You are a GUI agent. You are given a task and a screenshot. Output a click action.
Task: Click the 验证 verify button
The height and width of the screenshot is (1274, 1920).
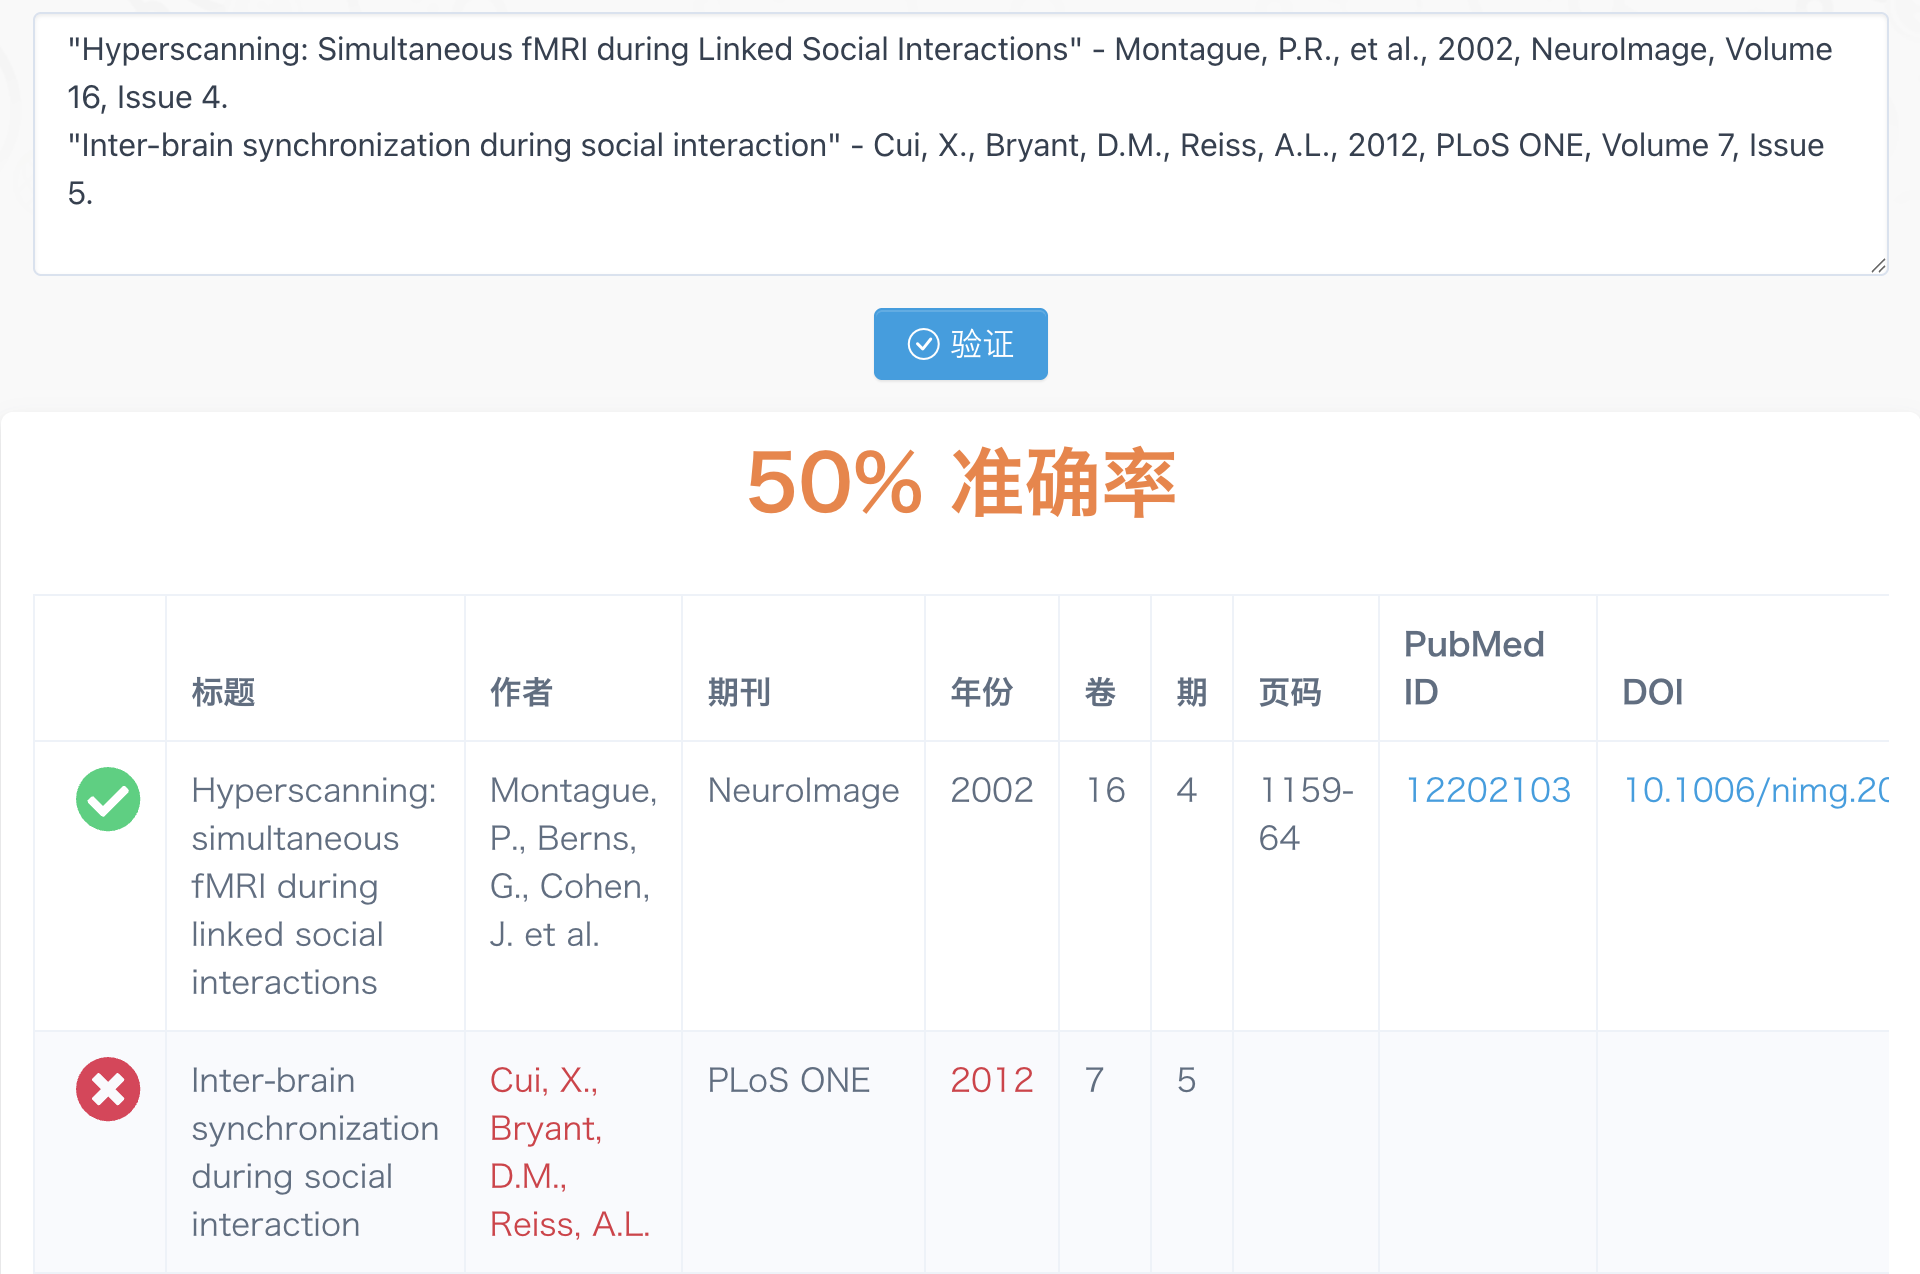tap(960, 344)
